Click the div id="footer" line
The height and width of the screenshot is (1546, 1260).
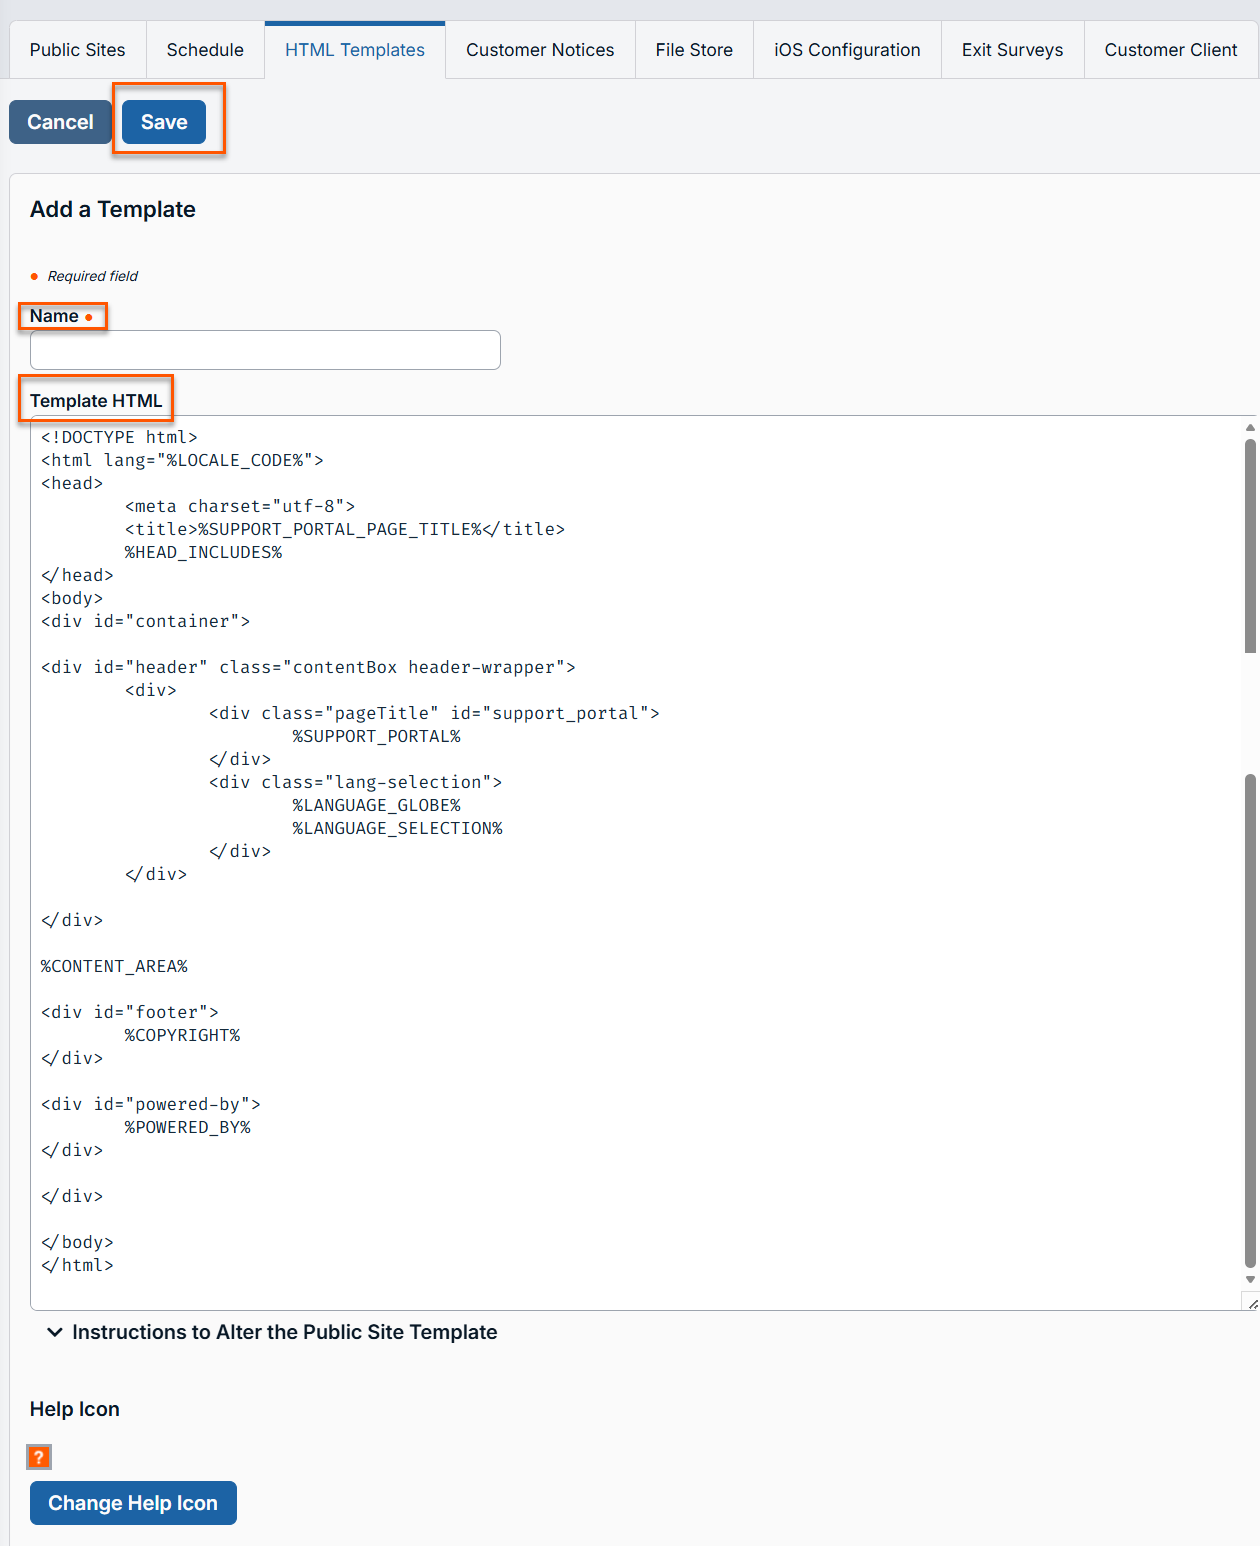coord(130,1012)
